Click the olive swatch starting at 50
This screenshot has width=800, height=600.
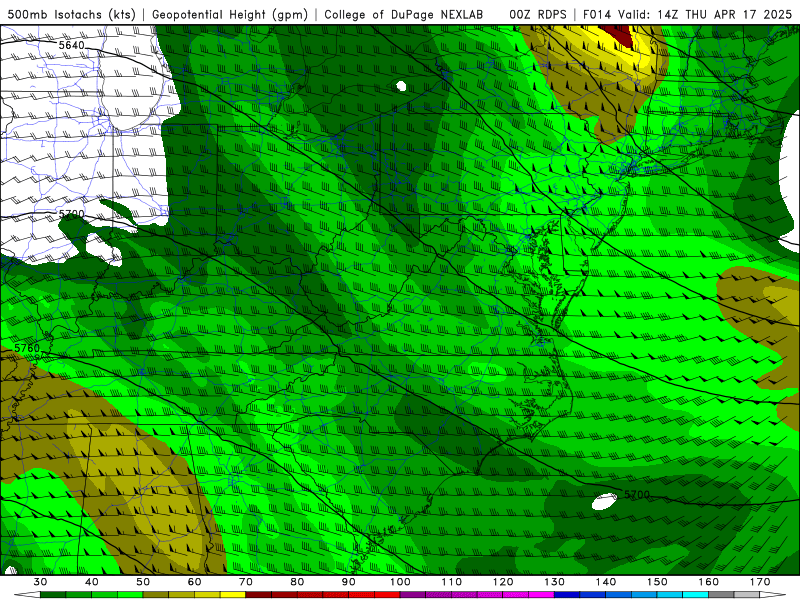(x=156, y=595)
